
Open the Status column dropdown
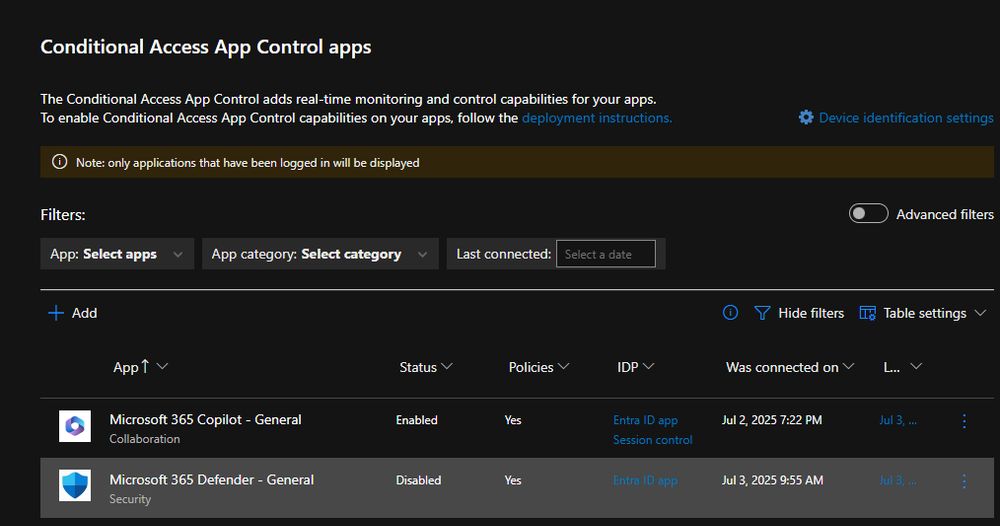(x=446, y=366)
